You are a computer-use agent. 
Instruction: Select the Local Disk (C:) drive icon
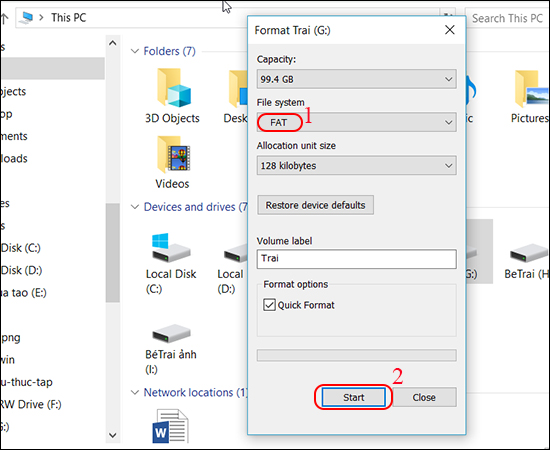171,248
